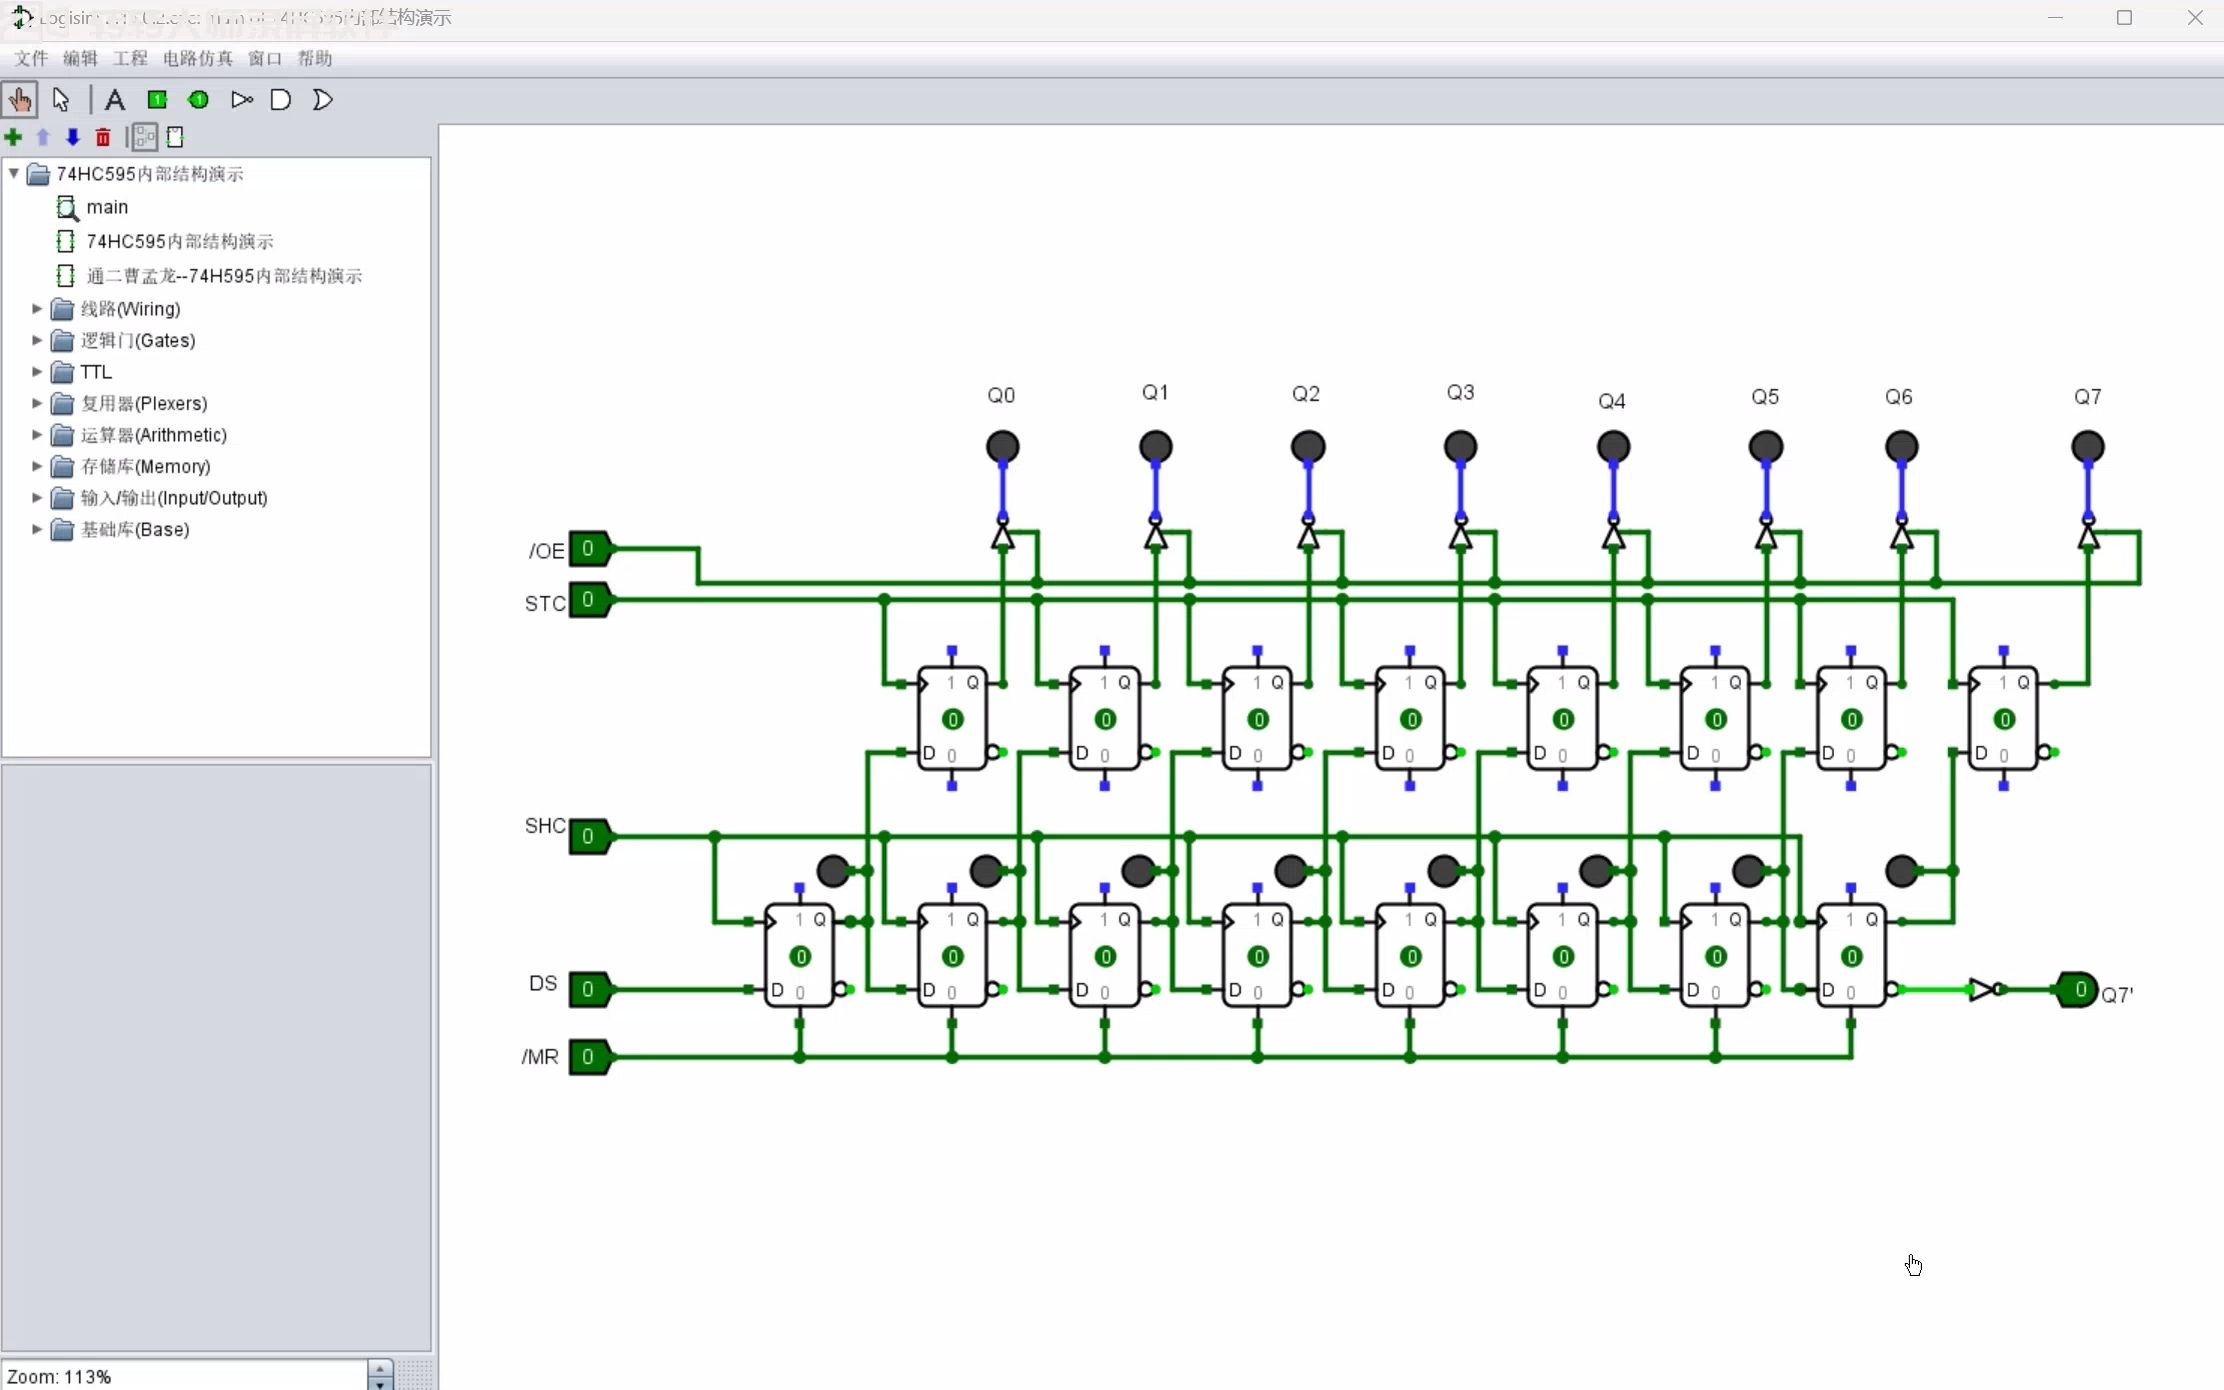
Task: Toggle the /OE input pin
Action: 588,549
